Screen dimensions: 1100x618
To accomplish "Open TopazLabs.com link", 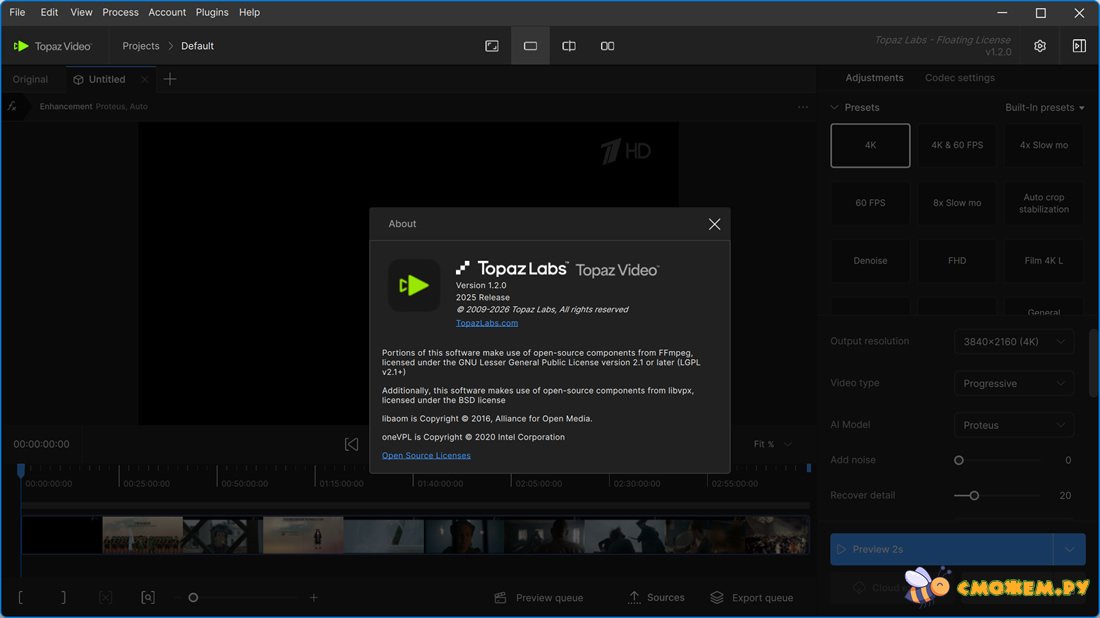I will (487, 323).
